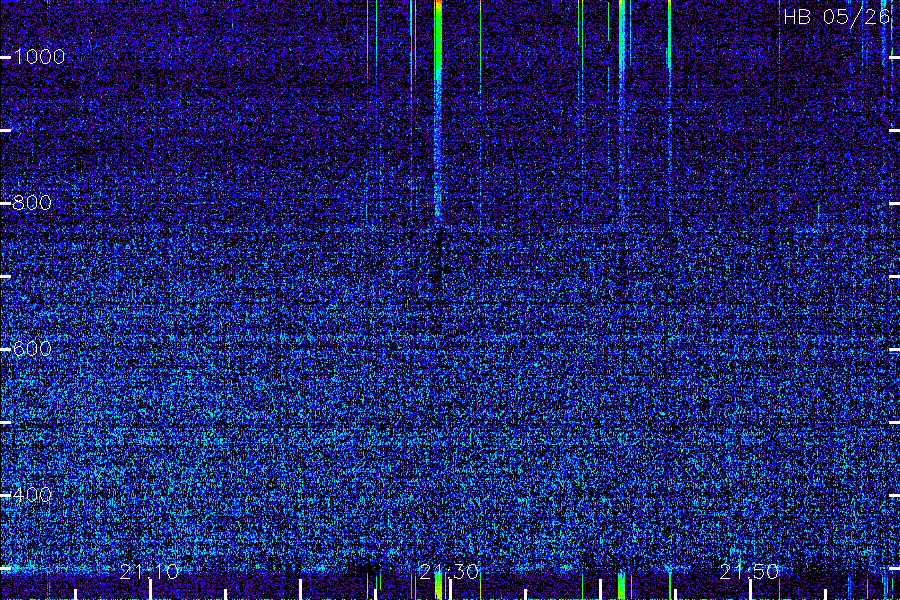Screen dimensions: 900x600
Task: Click the HB 05/26 station date label
Action: (x=837, y=17)
